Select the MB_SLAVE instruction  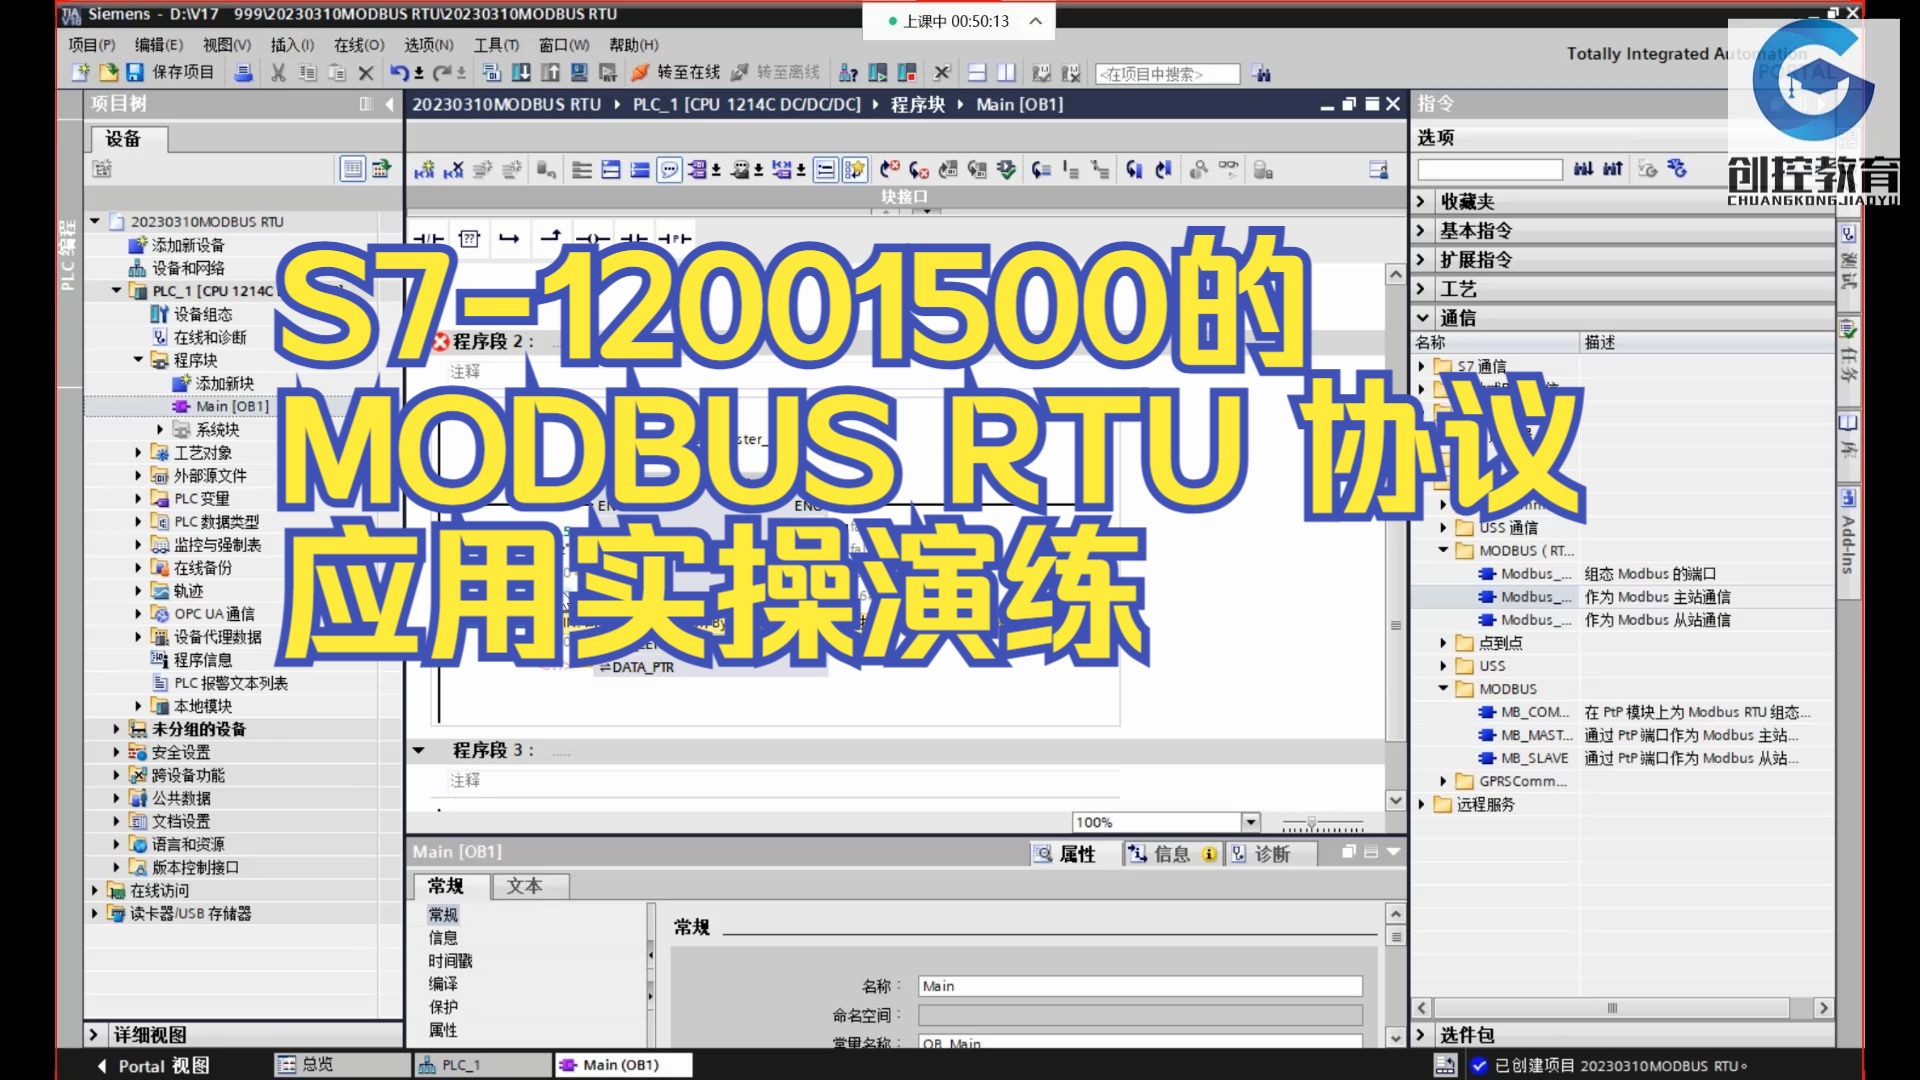pos(1535,758)
